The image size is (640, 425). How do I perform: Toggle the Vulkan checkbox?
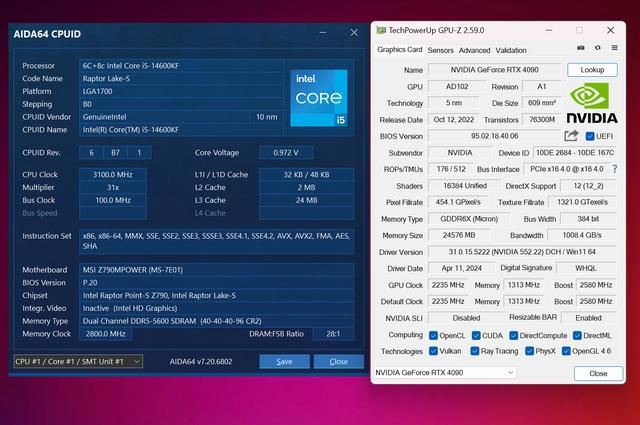coord(433,351)
